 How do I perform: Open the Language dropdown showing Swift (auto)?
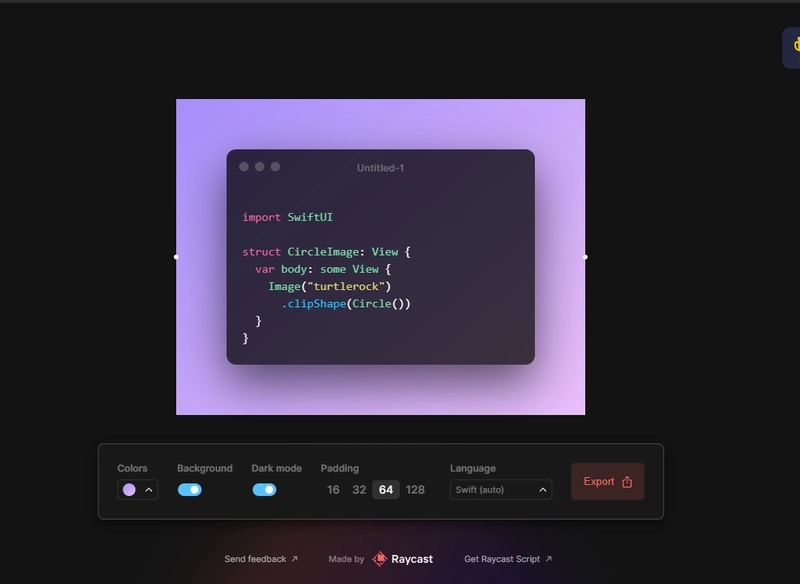pos(501,490)
